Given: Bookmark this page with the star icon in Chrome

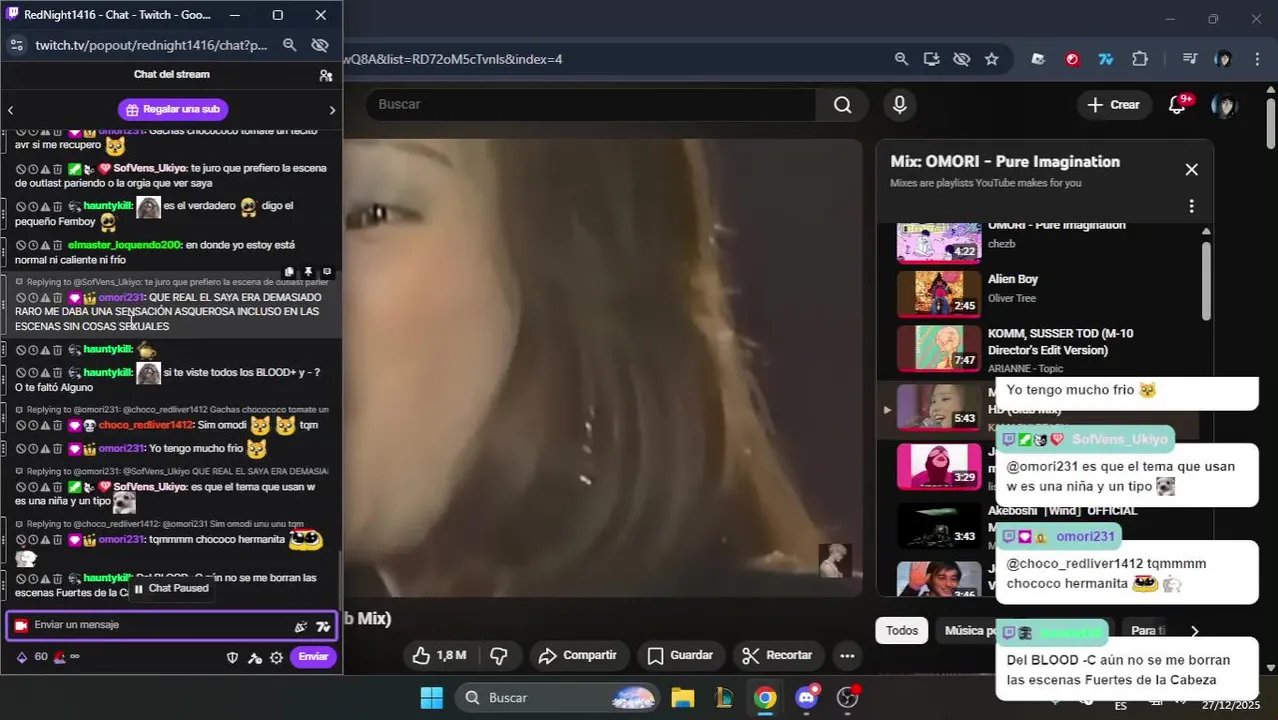Looking at the screenshot, I should pos(991,59).
